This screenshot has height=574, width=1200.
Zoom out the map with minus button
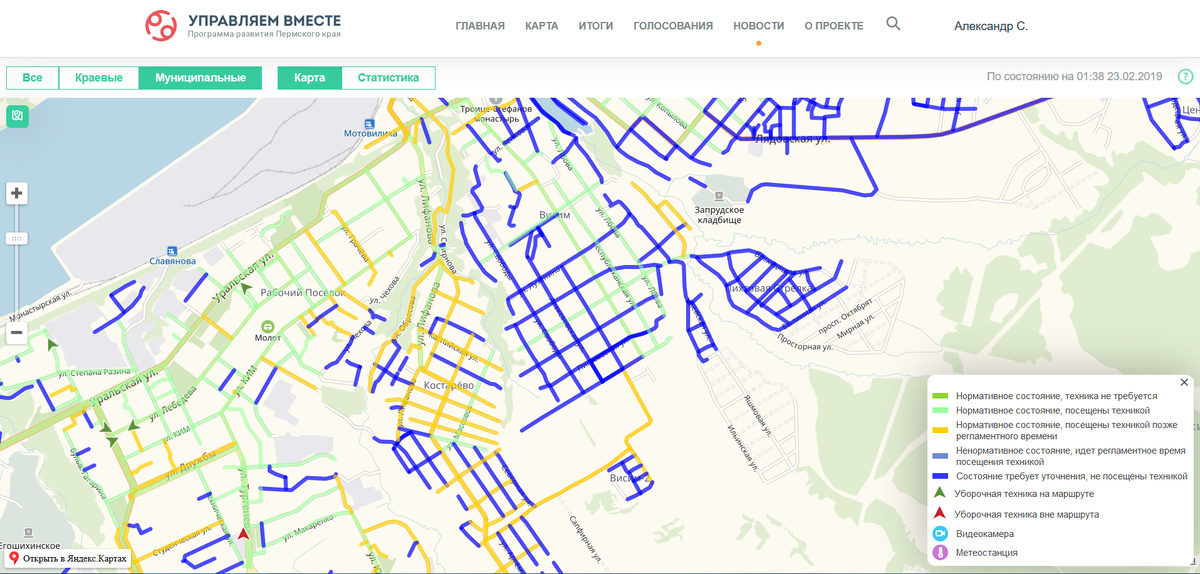pyautogui.click(x=17, y=333)
